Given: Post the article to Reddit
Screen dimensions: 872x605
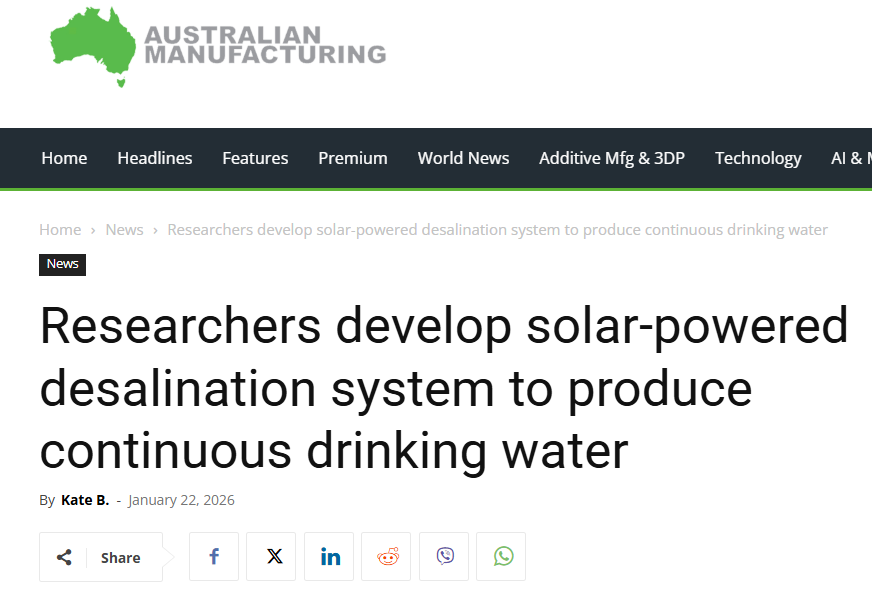Looking at the screenshot, I should tap(386, 556).
